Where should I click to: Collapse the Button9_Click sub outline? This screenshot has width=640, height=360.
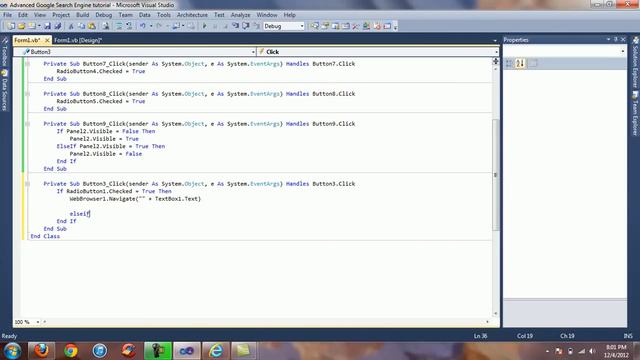tap(27, 124)
